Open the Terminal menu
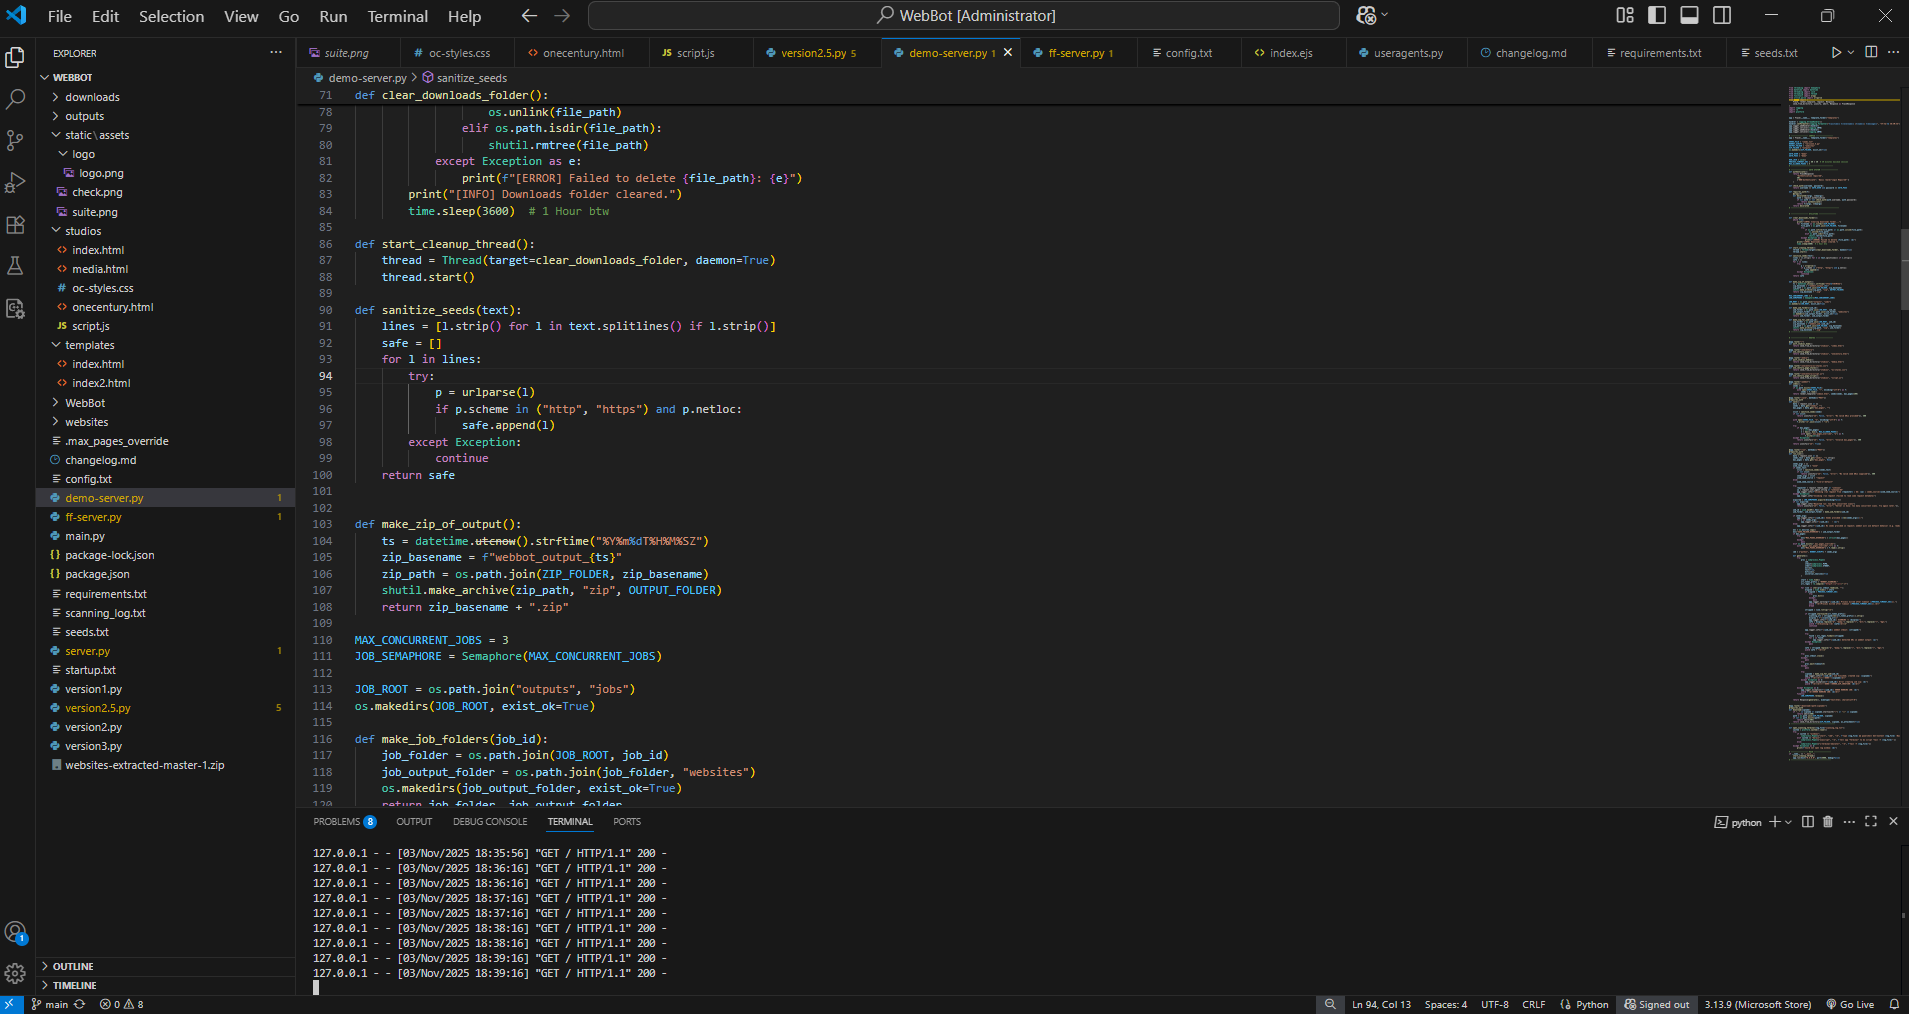Image resolution: width=1909 pixels, height=1014 pixels. (397, 16)
